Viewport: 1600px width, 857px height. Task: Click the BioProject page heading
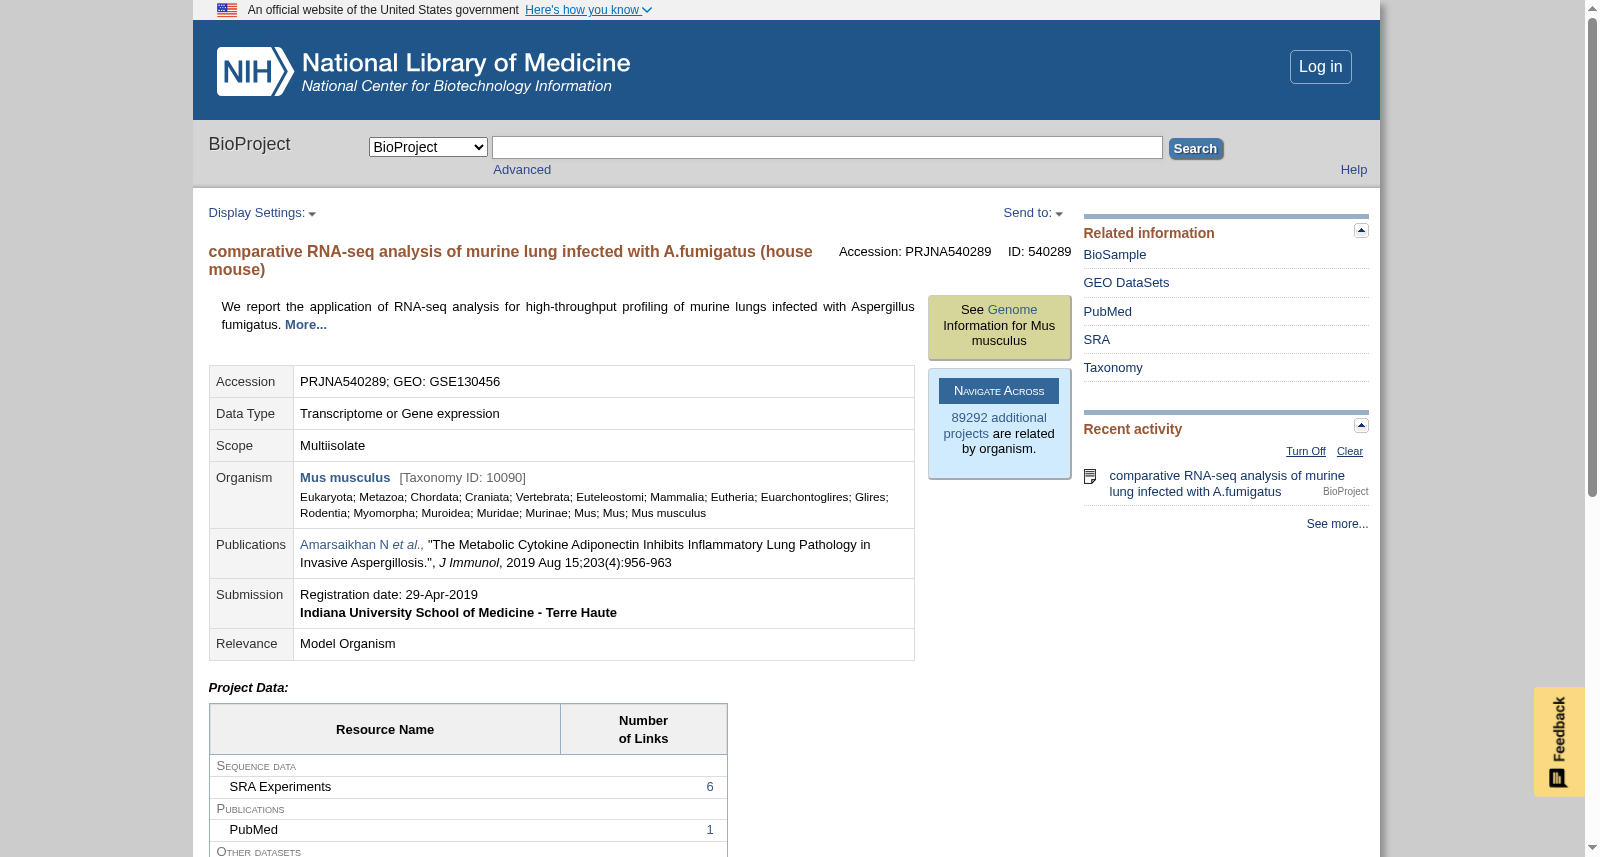click(249, 144)
